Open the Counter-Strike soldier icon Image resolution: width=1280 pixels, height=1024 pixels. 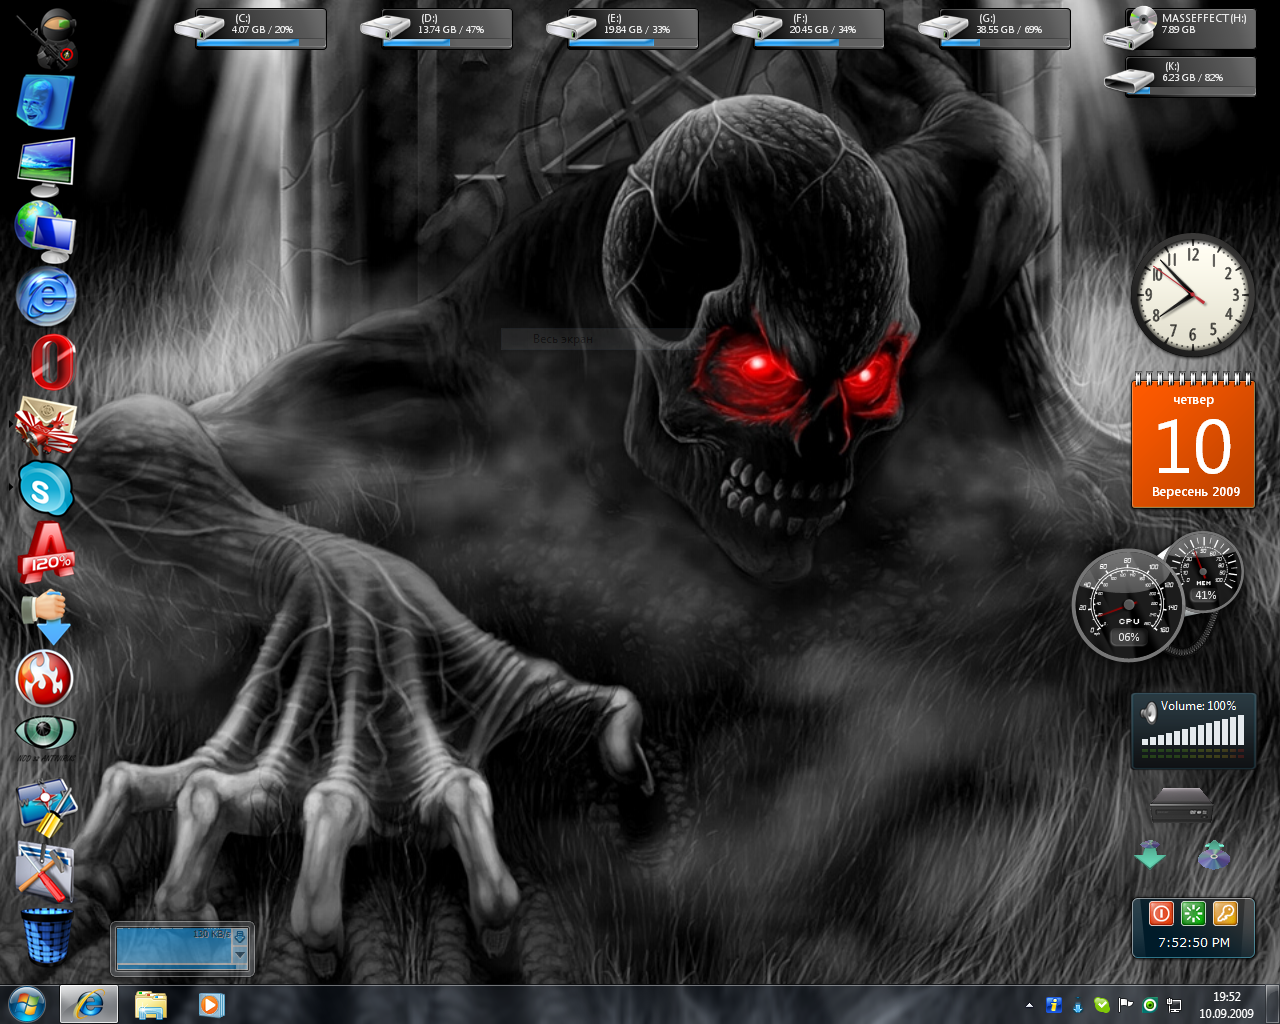47,37
